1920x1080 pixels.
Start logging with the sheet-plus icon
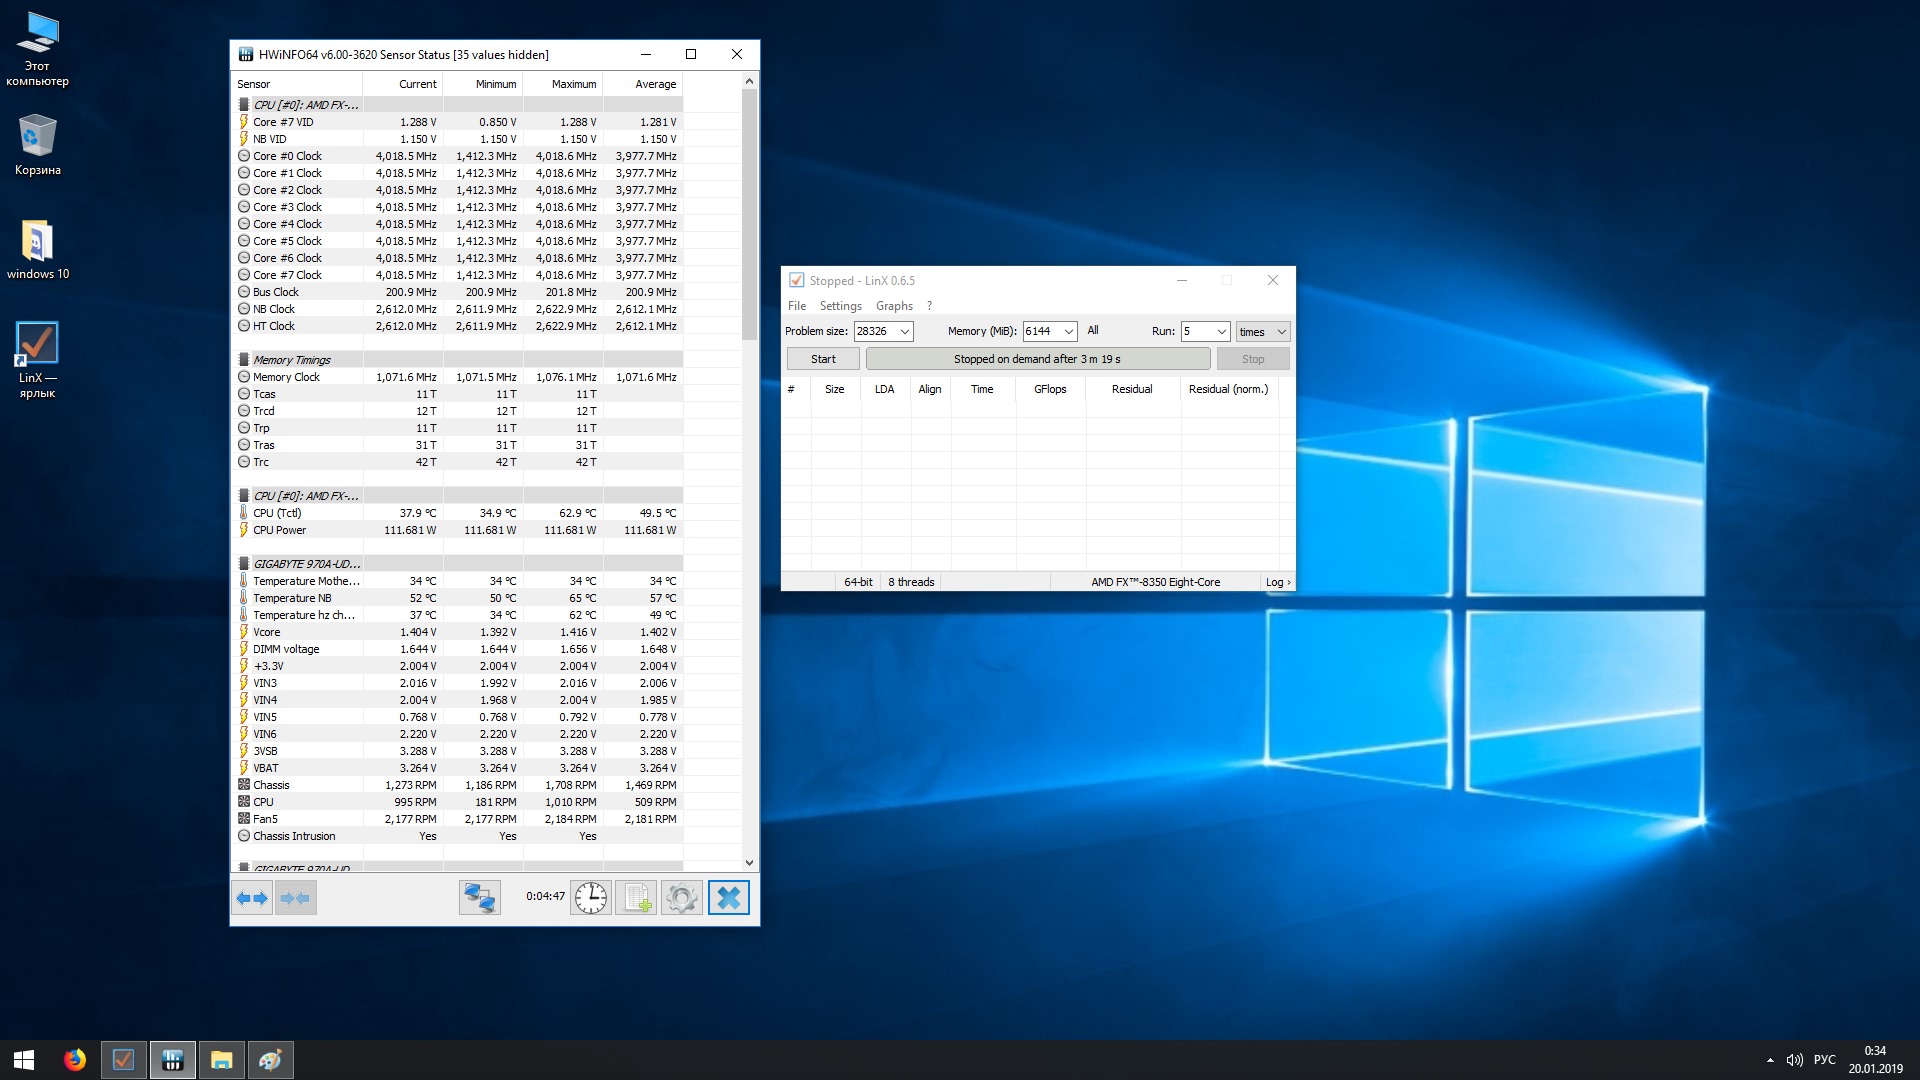click(636, 898)
